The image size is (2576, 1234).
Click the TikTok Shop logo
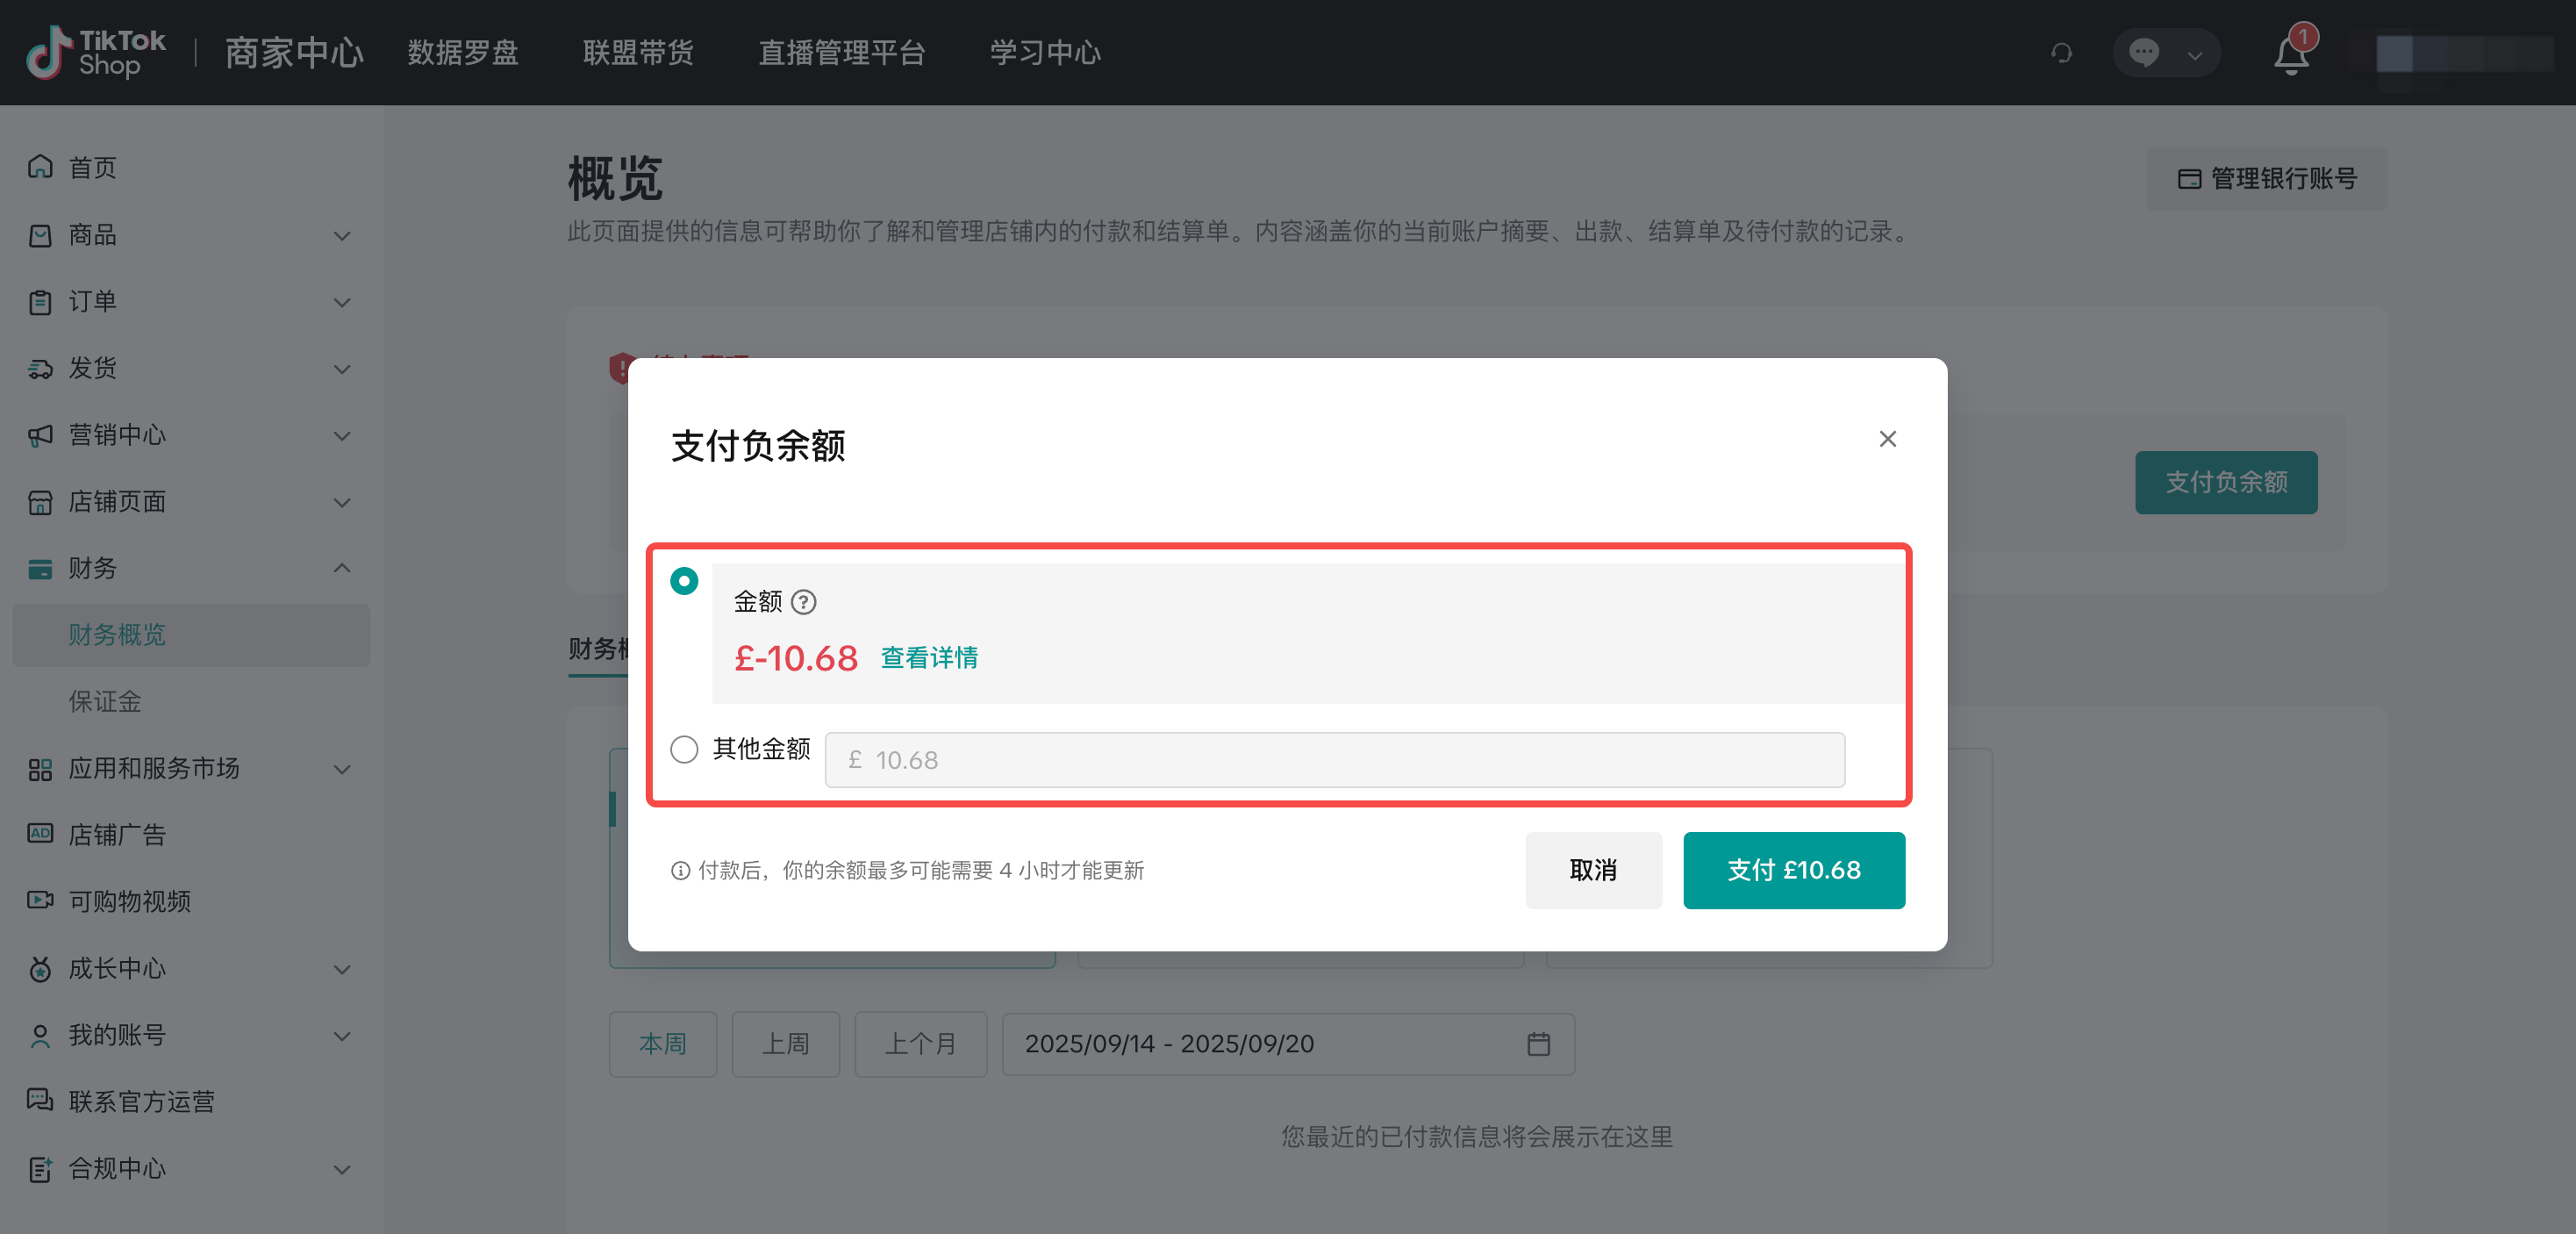click(x=96, y=52)
